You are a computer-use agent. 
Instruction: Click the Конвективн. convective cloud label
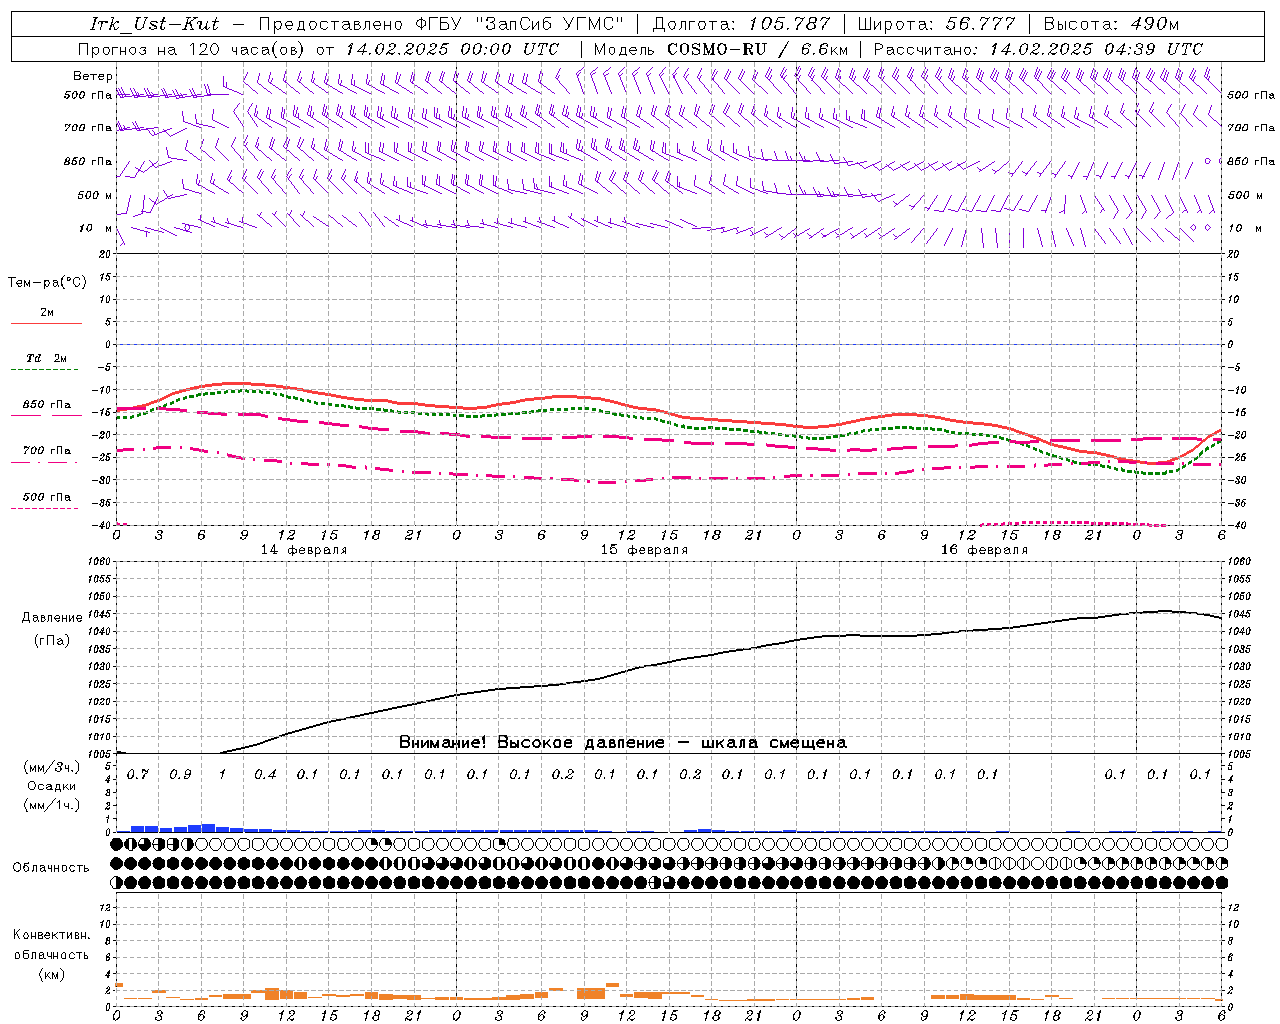point(52,935)
